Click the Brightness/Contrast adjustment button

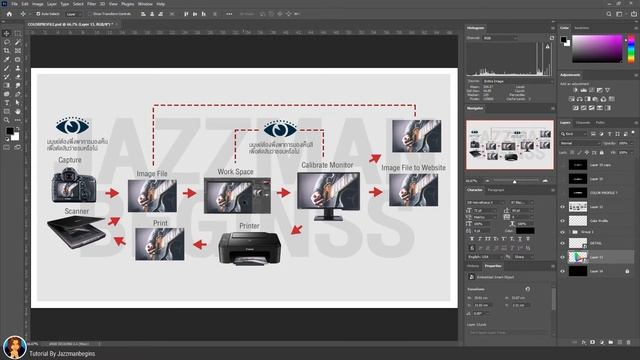(575, 90)
